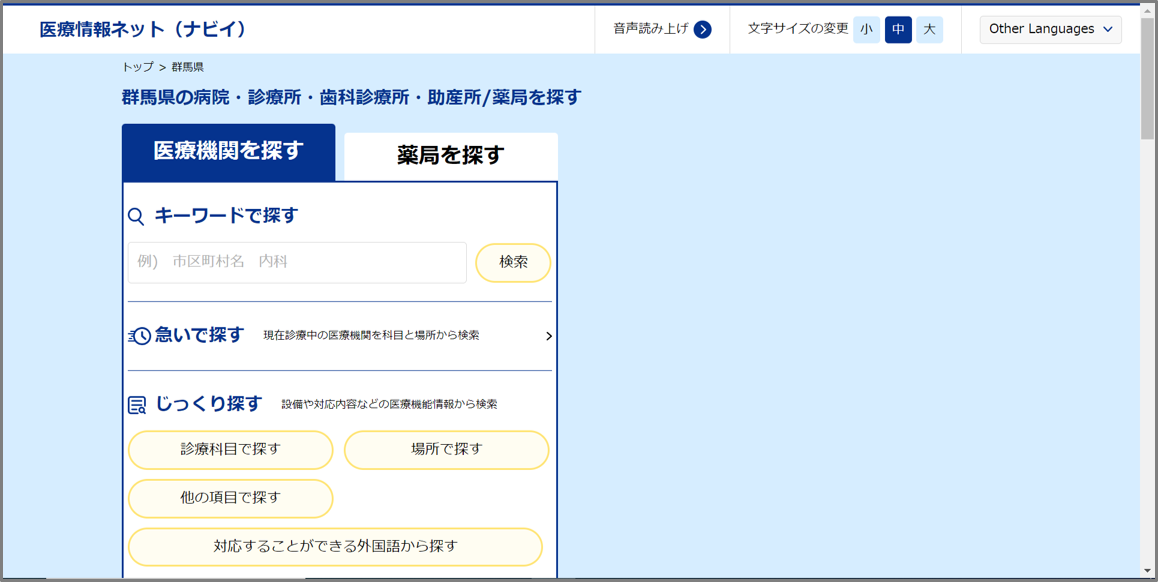Click the 設備や対応内容などの医療機能情報から検索 description
This screenshot has height=582, width=1158.
[389, 405]
